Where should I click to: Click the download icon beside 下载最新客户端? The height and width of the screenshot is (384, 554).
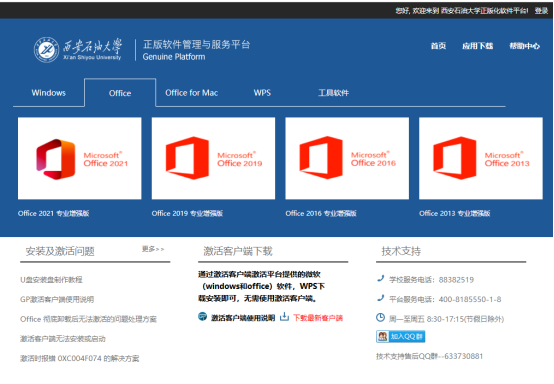pyautogui.click(x=284, y=317)
